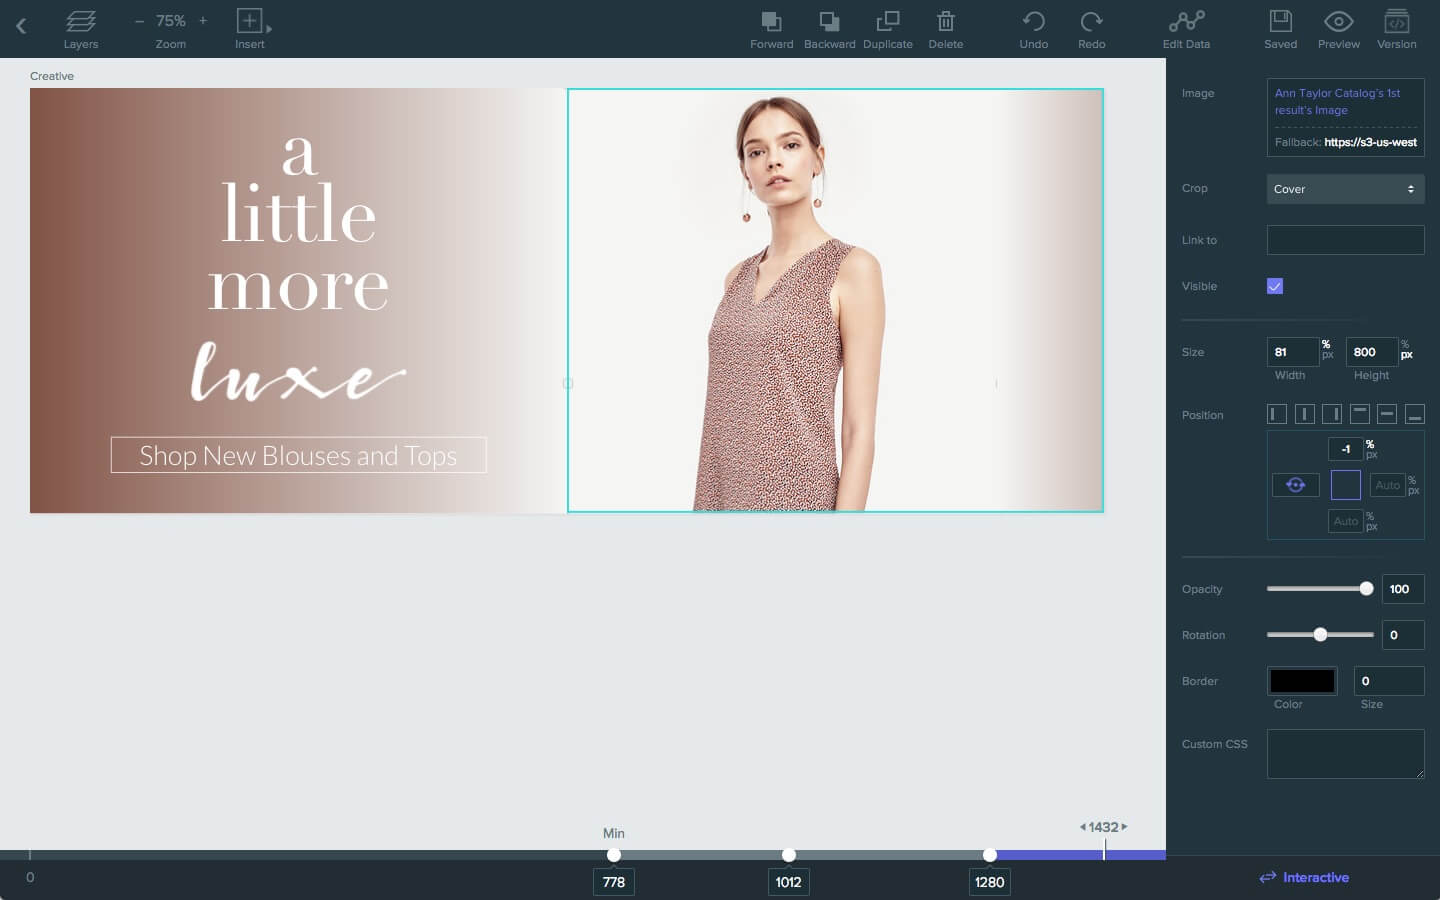Open the Crop dropdown set to Cover
Screen dimensions: 1440x900
click(x=1345, y=189)
